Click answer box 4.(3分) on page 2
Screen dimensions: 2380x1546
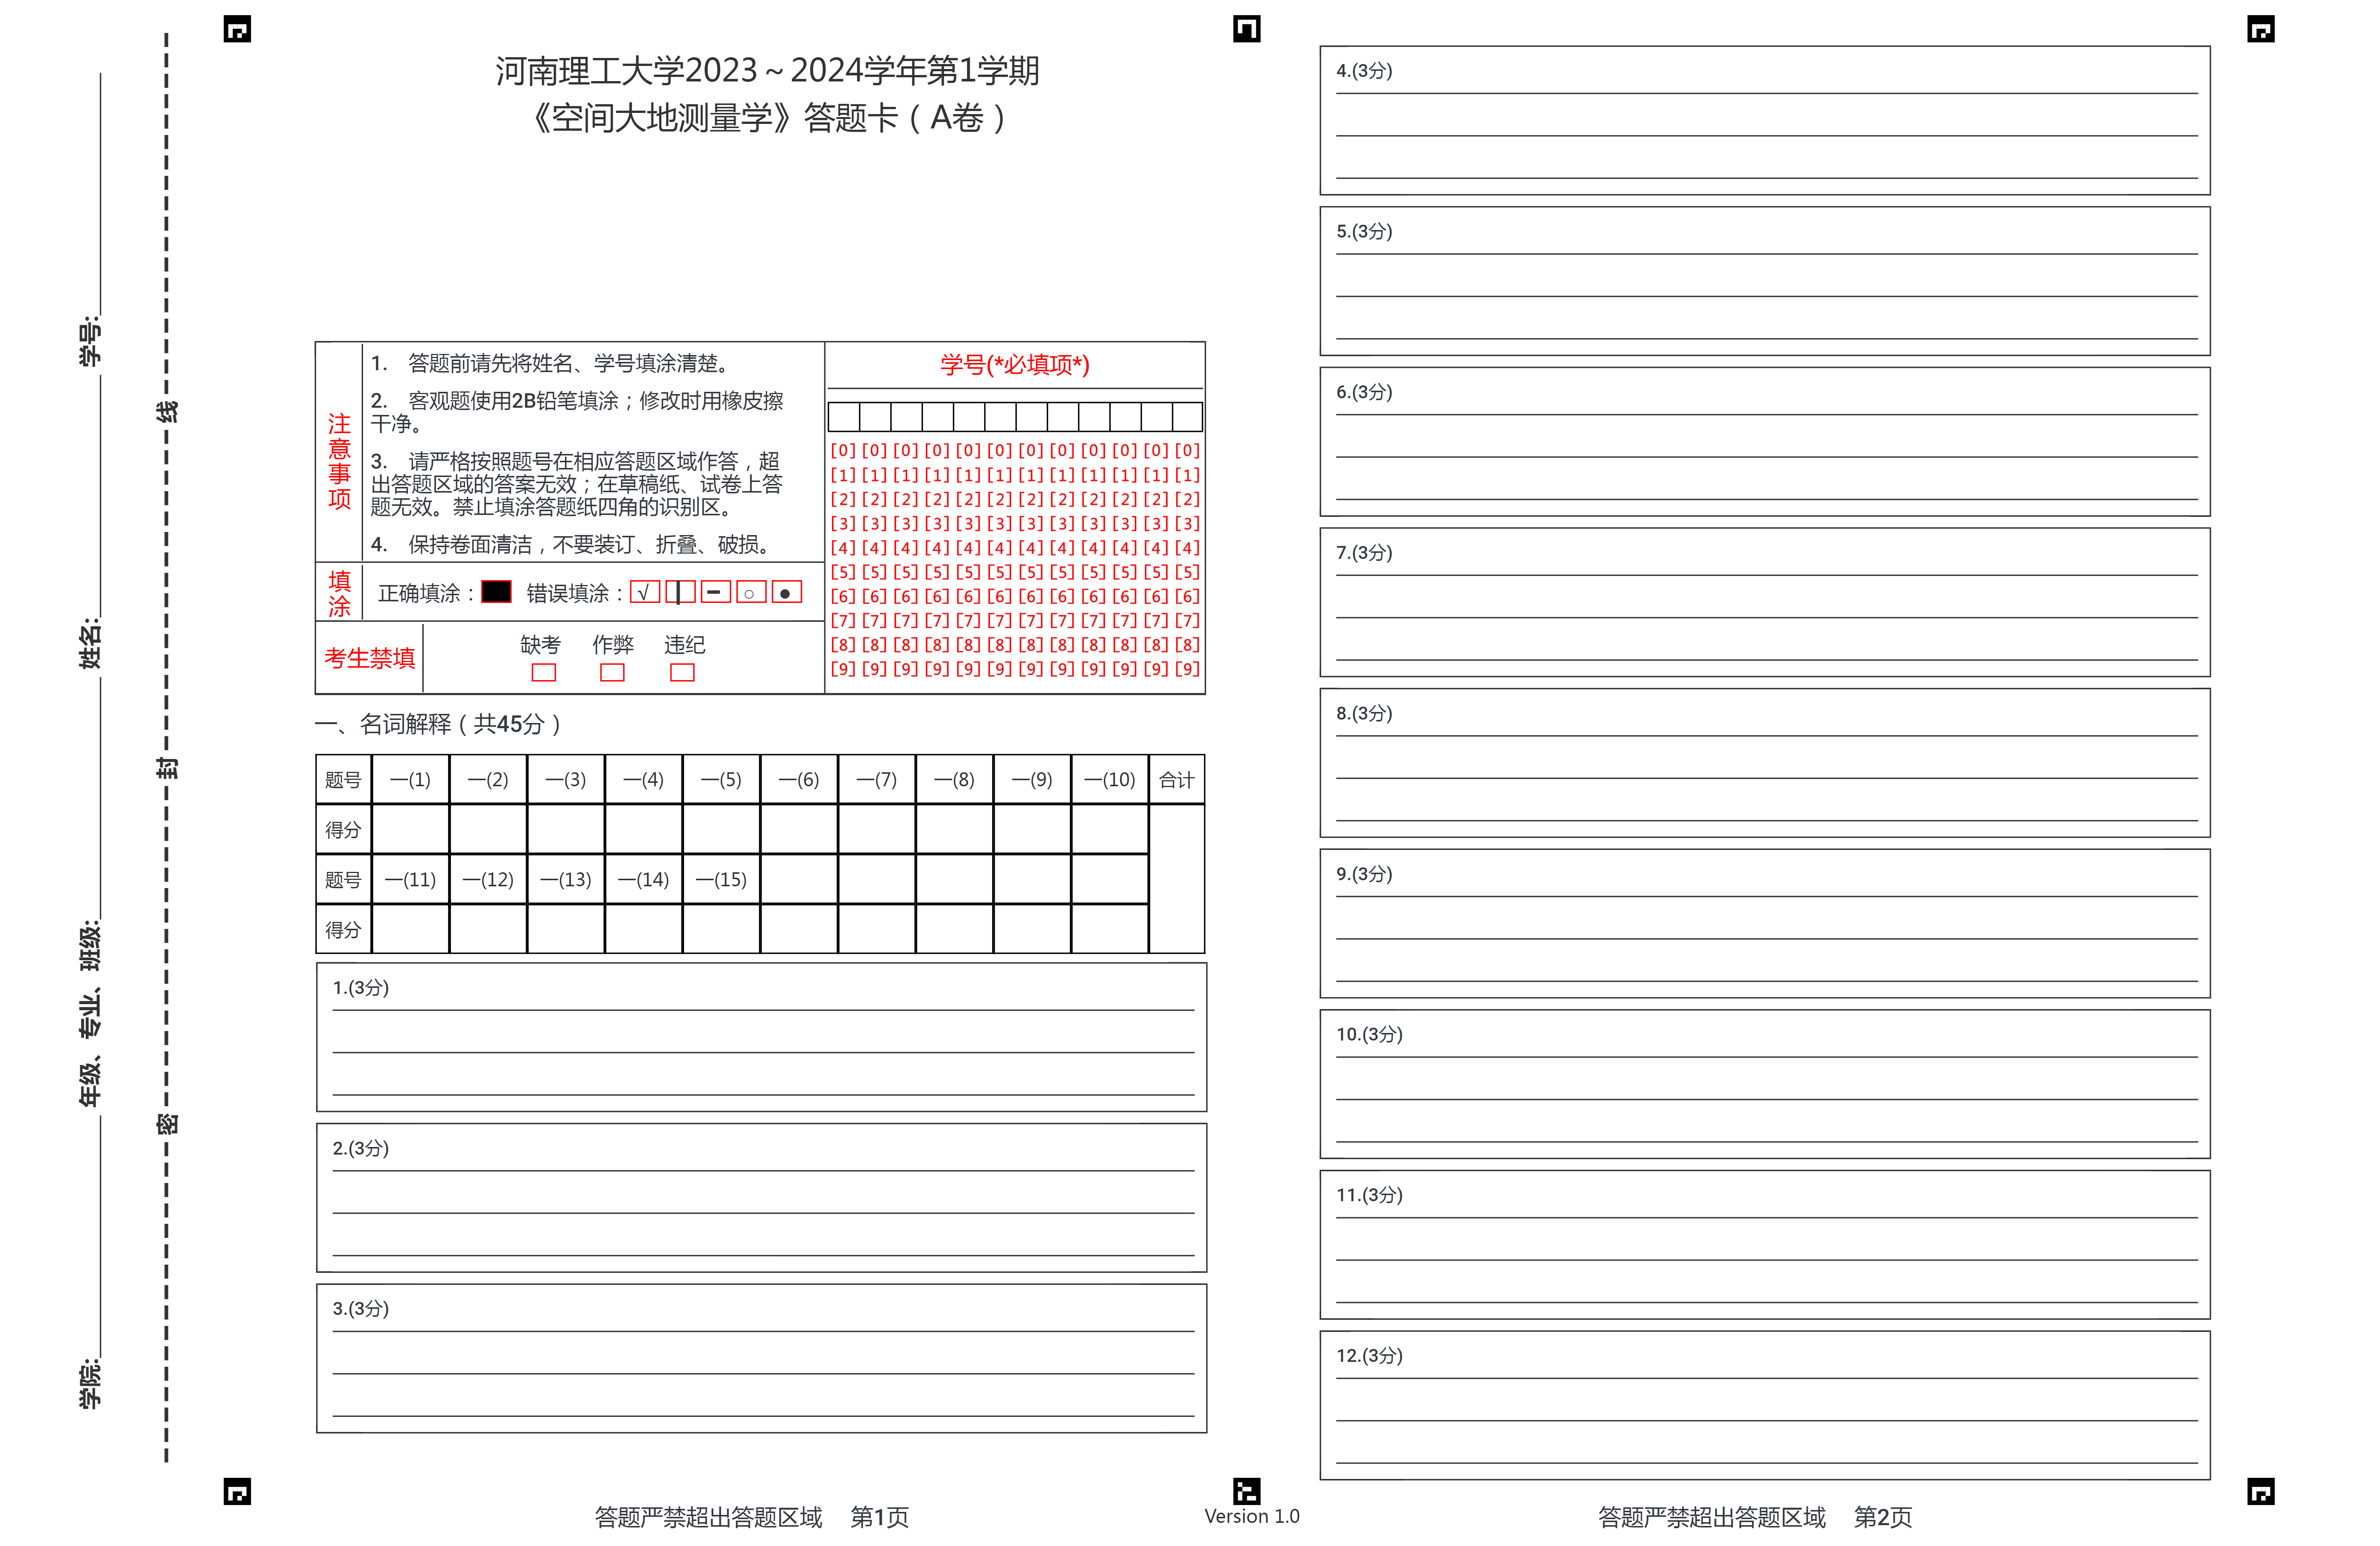coord(1764,120)
